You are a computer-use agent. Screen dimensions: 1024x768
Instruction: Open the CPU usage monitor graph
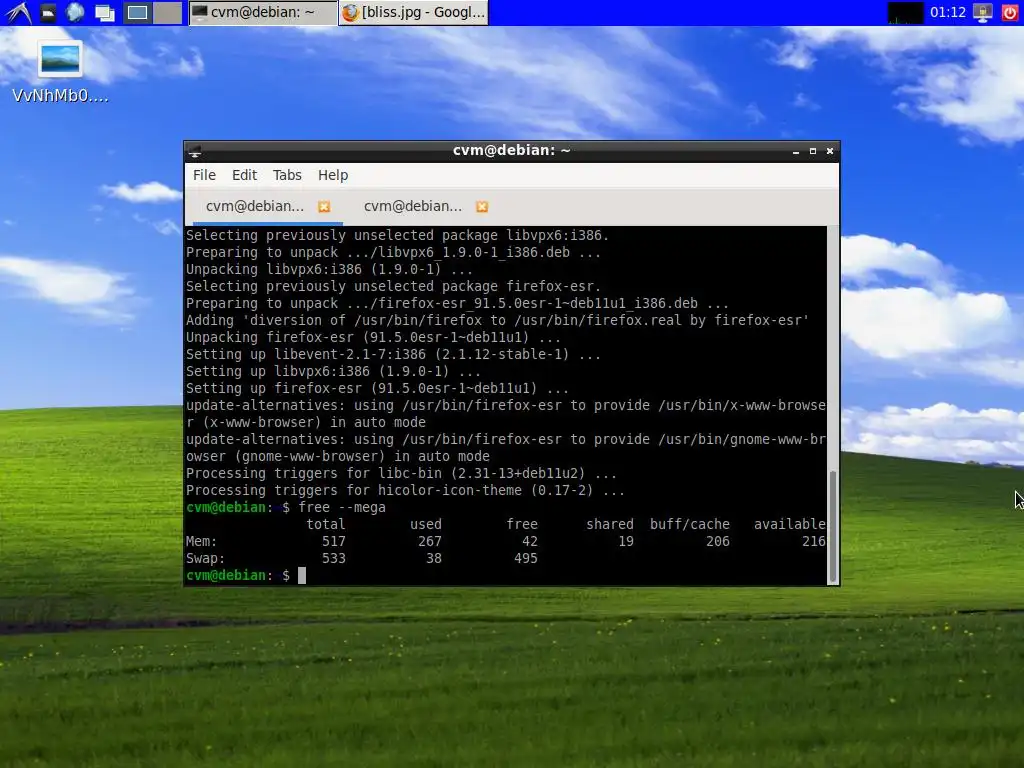pos(905,12)
